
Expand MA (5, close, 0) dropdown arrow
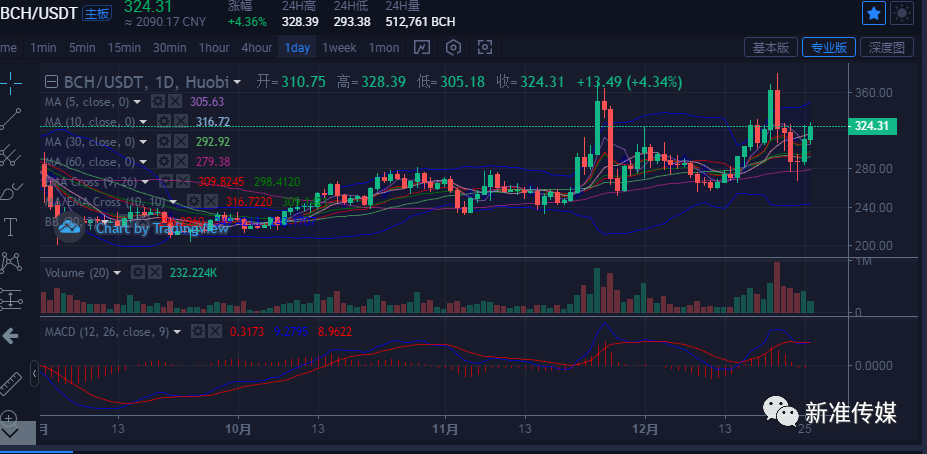137,102
